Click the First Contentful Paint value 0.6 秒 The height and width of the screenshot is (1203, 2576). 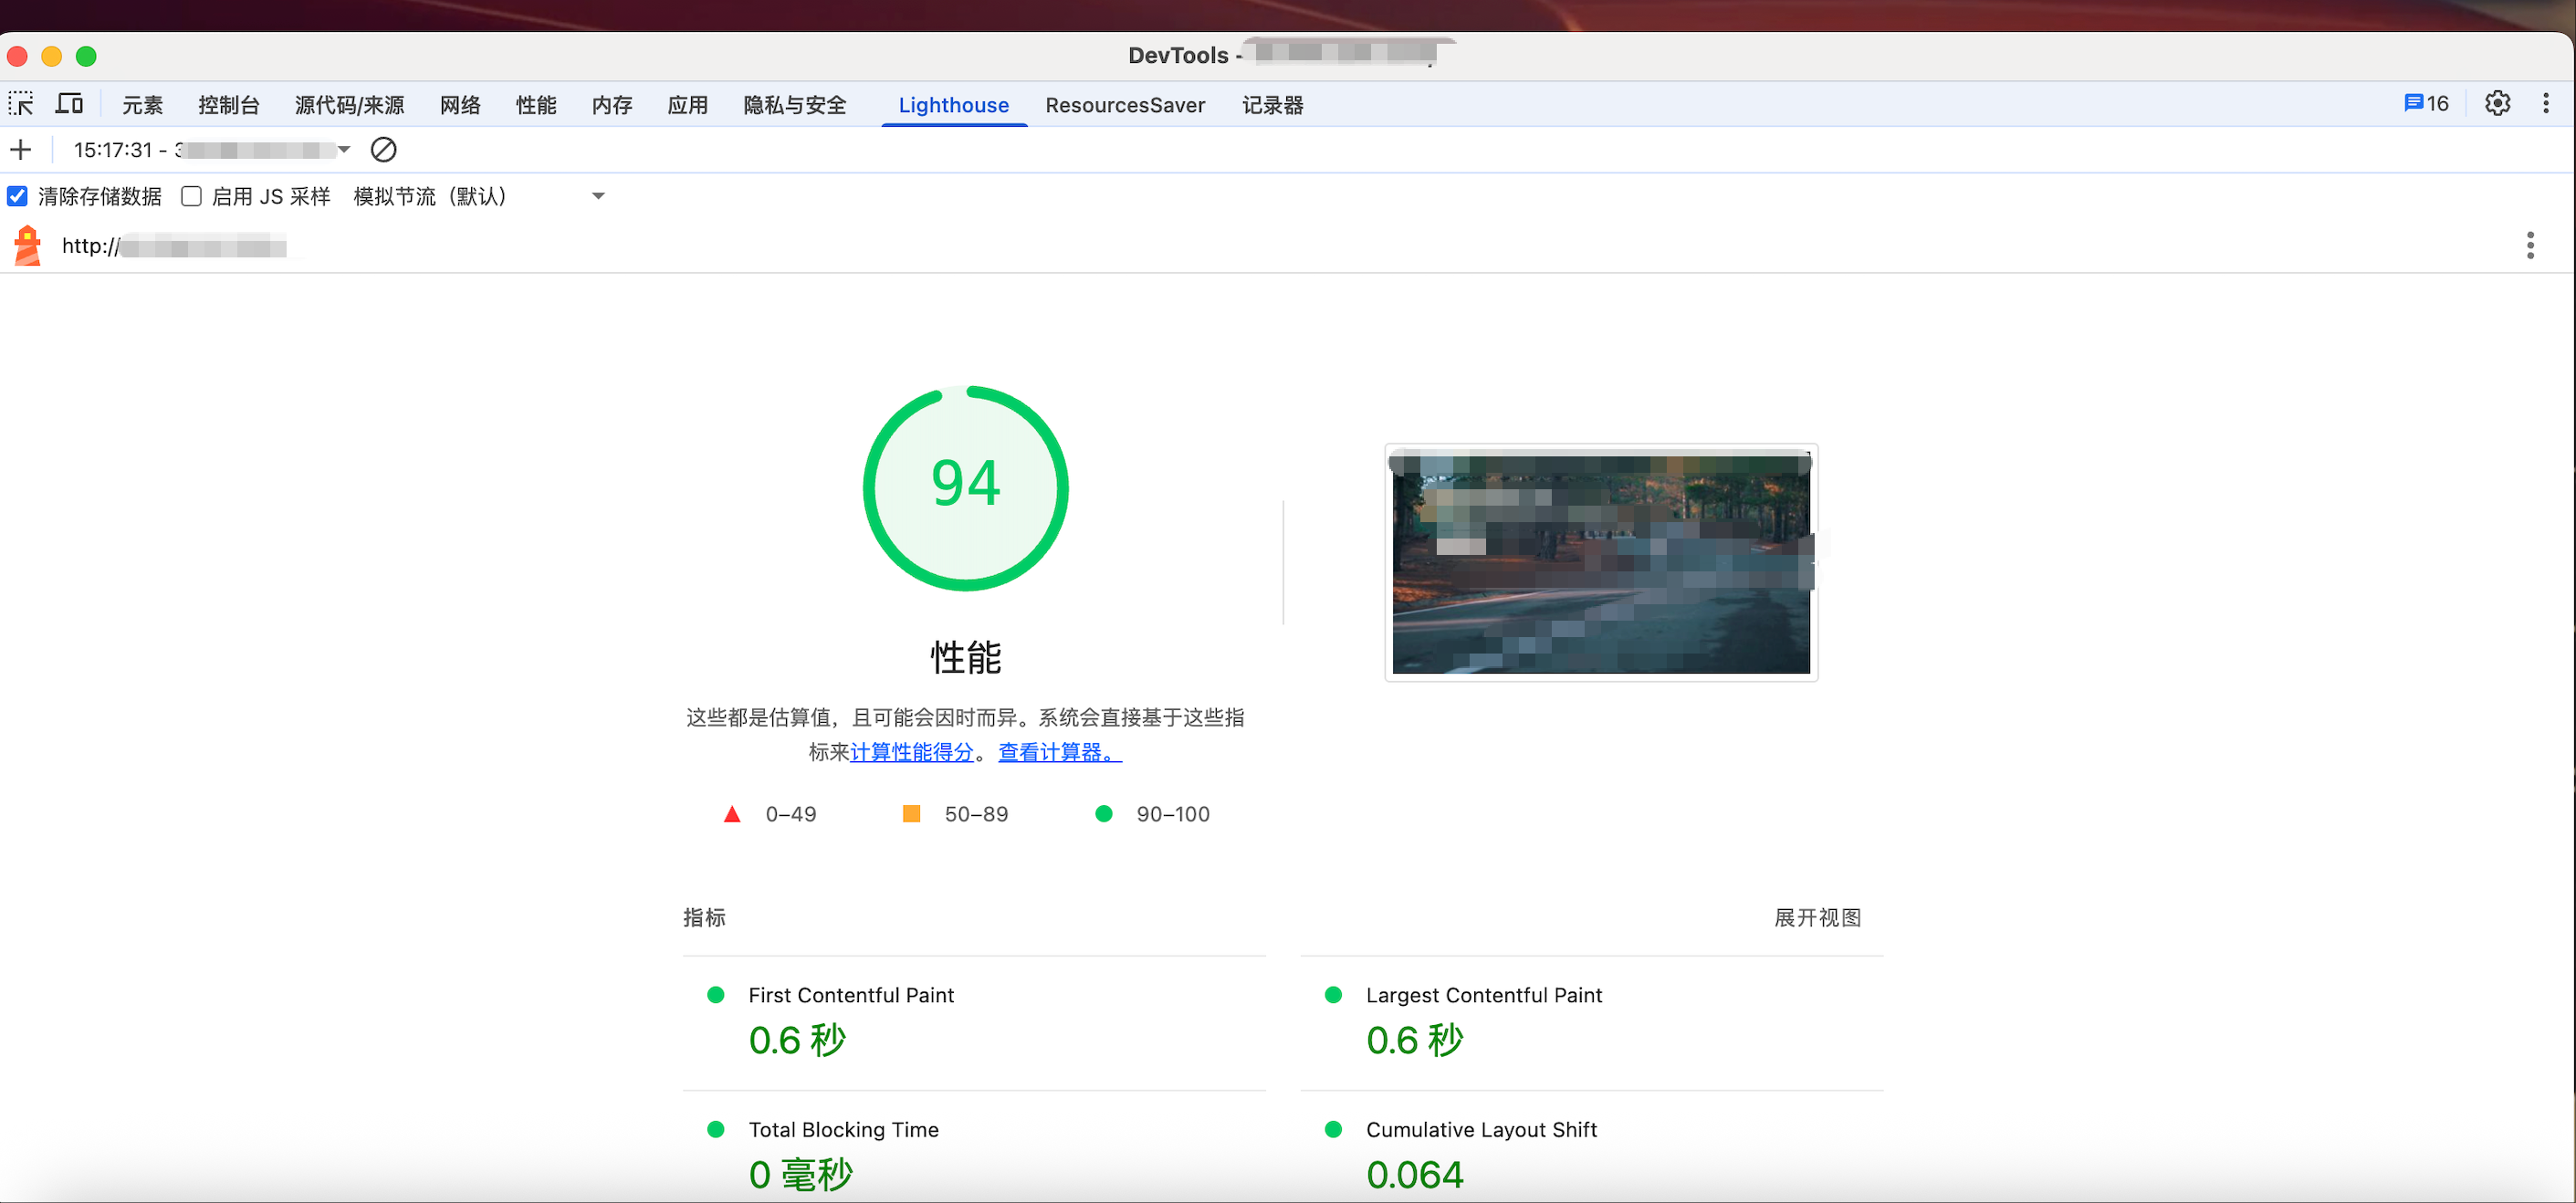point(797,1040)
